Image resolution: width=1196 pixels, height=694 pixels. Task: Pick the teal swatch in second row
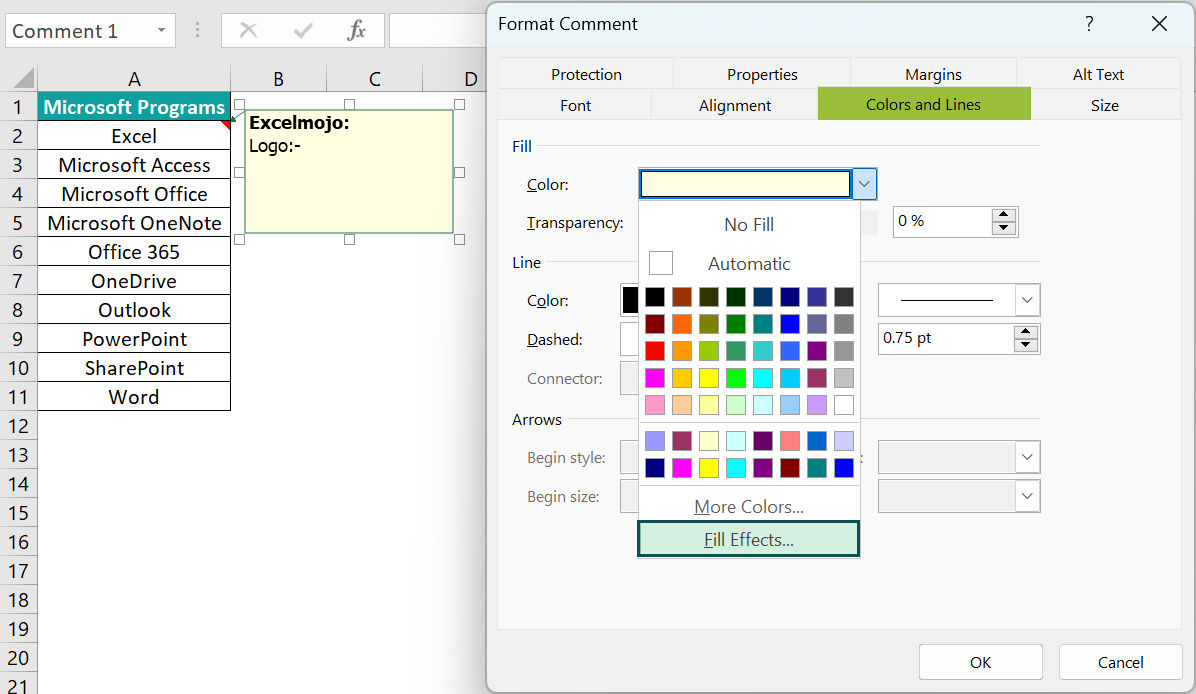pos(763,324)
